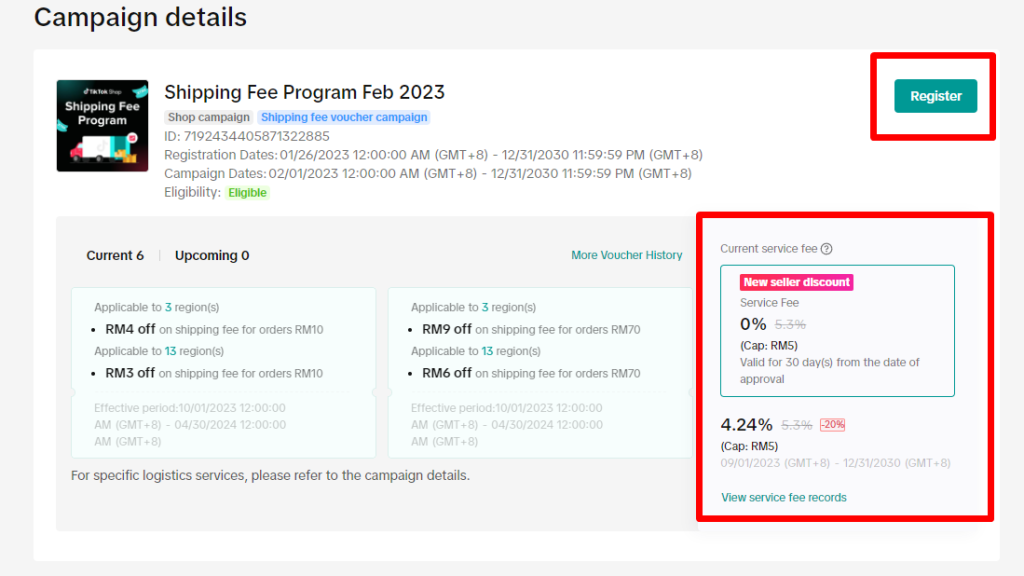This screenshot has width=1024, height=576.
Task: Select the RM9 off voucher card
Action: (540, 373)
